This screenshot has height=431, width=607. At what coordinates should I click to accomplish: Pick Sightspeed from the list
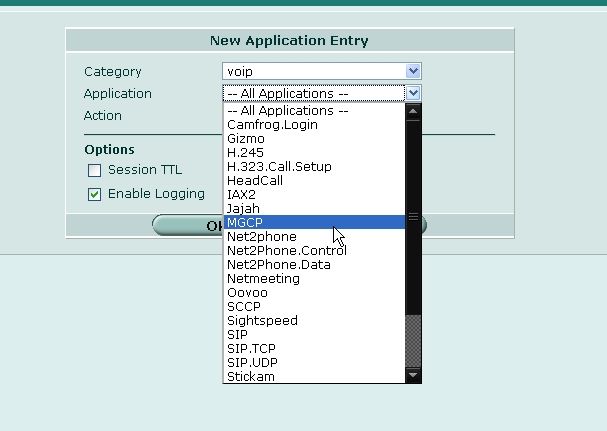(x=314, y=320)
